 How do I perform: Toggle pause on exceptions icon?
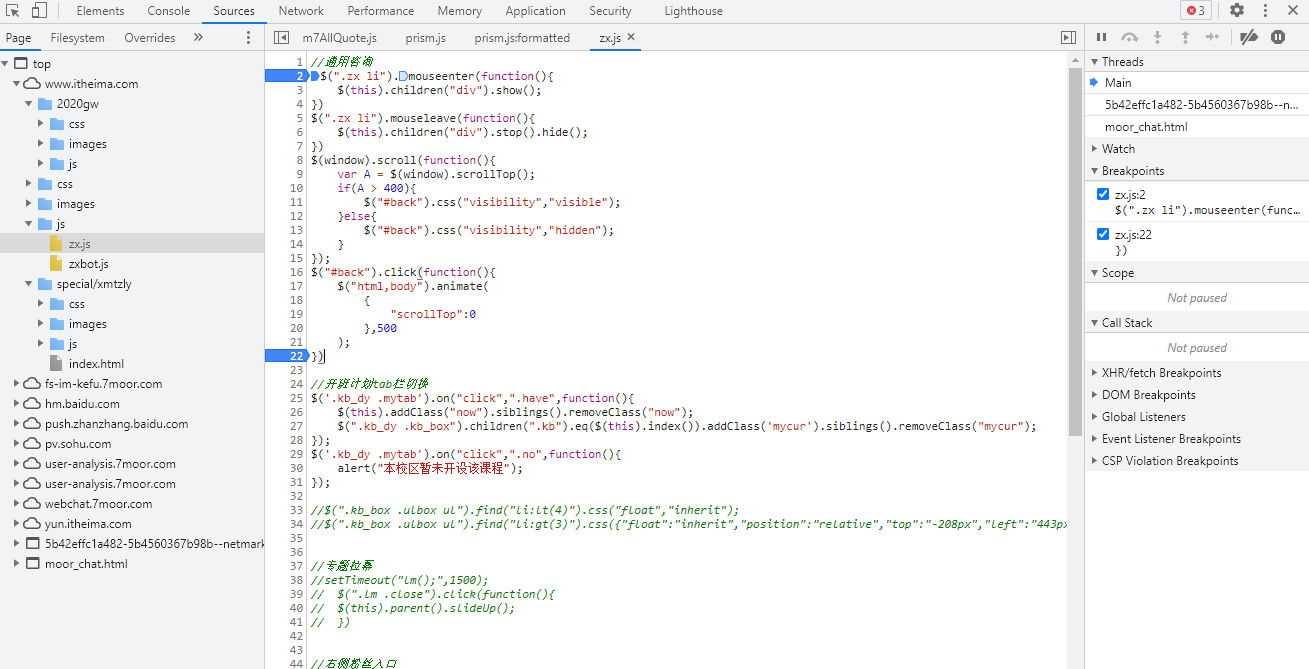pyautogui.click(x=1278, y=37)
